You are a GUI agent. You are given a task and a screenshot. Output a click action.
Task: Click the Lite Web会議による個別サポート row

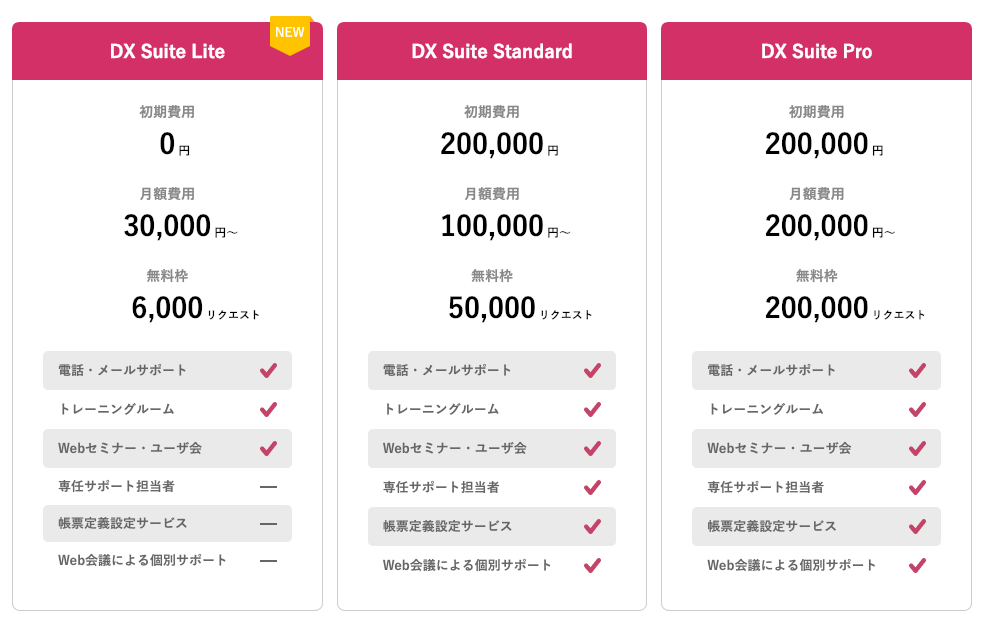pyautogui.click(x=167, y=560)
